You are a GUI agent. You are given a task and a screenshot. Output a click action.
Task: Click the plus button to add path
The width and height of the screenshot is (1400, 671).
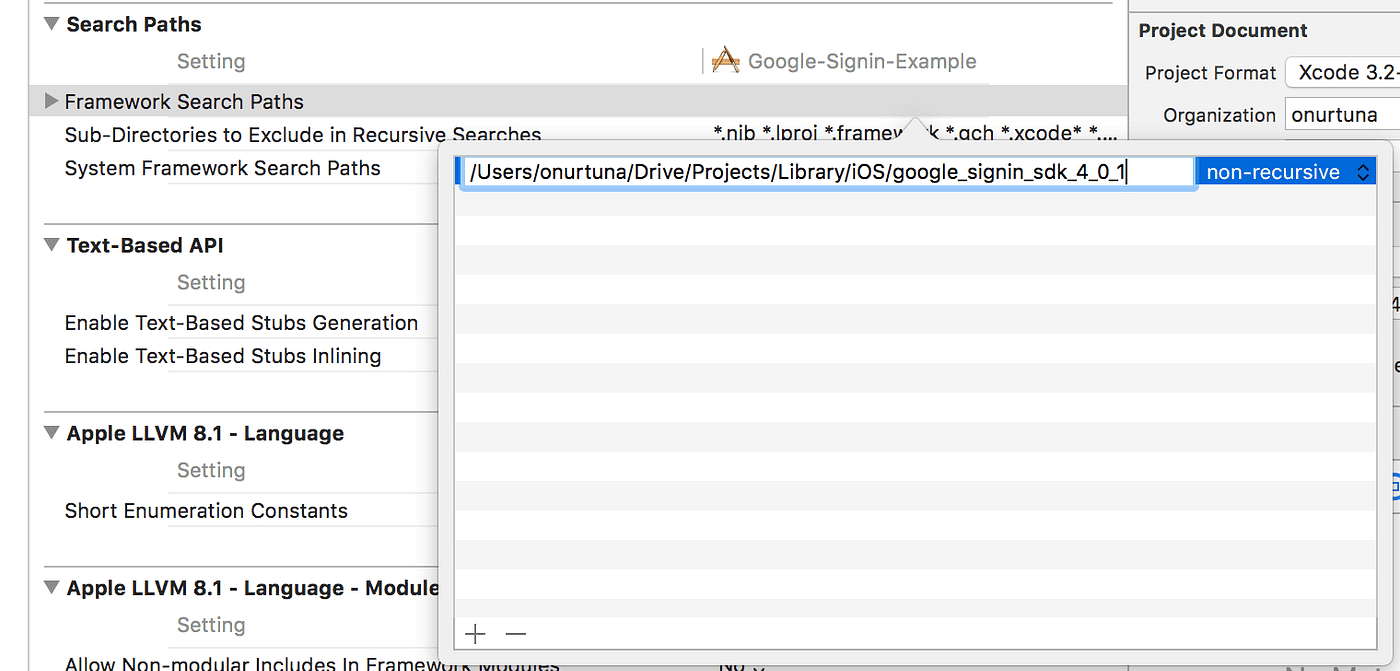pos(475,634)
